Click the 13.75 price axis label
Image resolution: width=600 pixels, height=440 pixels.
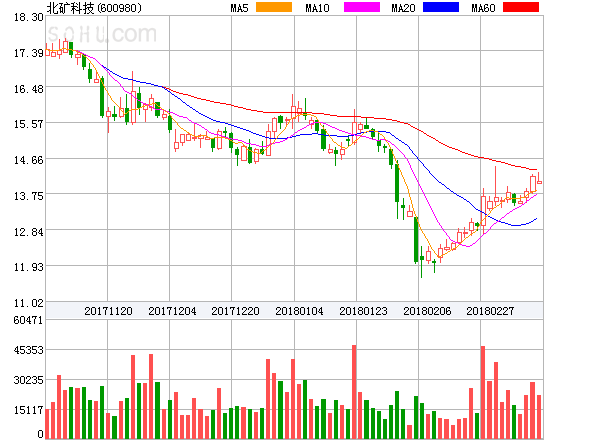coord(29,196)
